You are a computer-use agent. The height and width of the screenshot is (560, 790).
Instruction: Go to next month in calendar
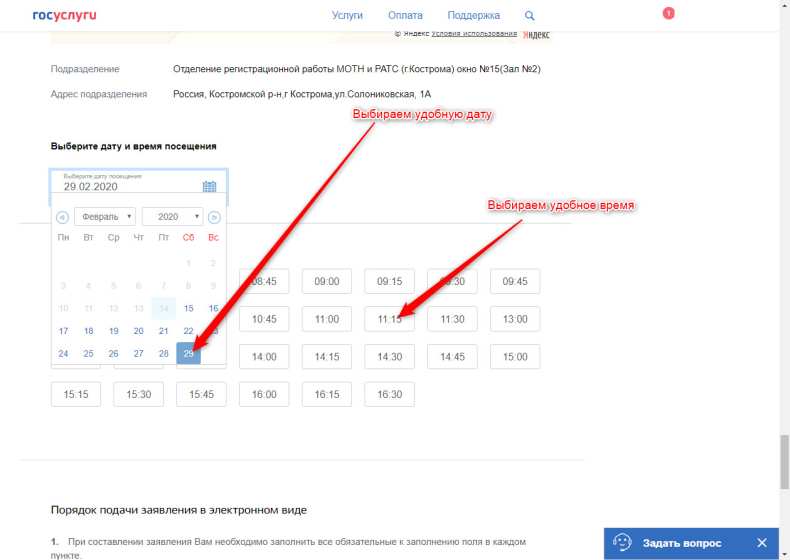(214, 217)
